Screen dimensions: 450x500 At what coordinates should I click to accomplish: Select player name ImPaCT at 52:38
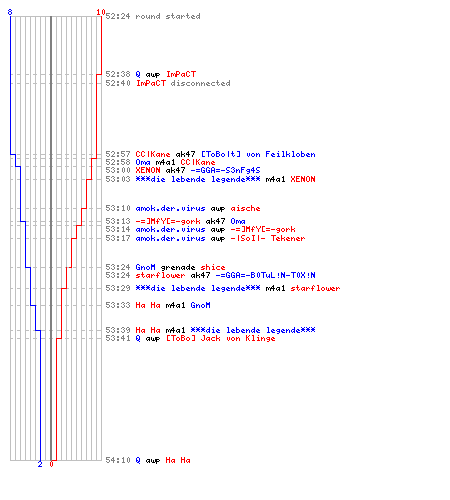click(x=181, y=74)
